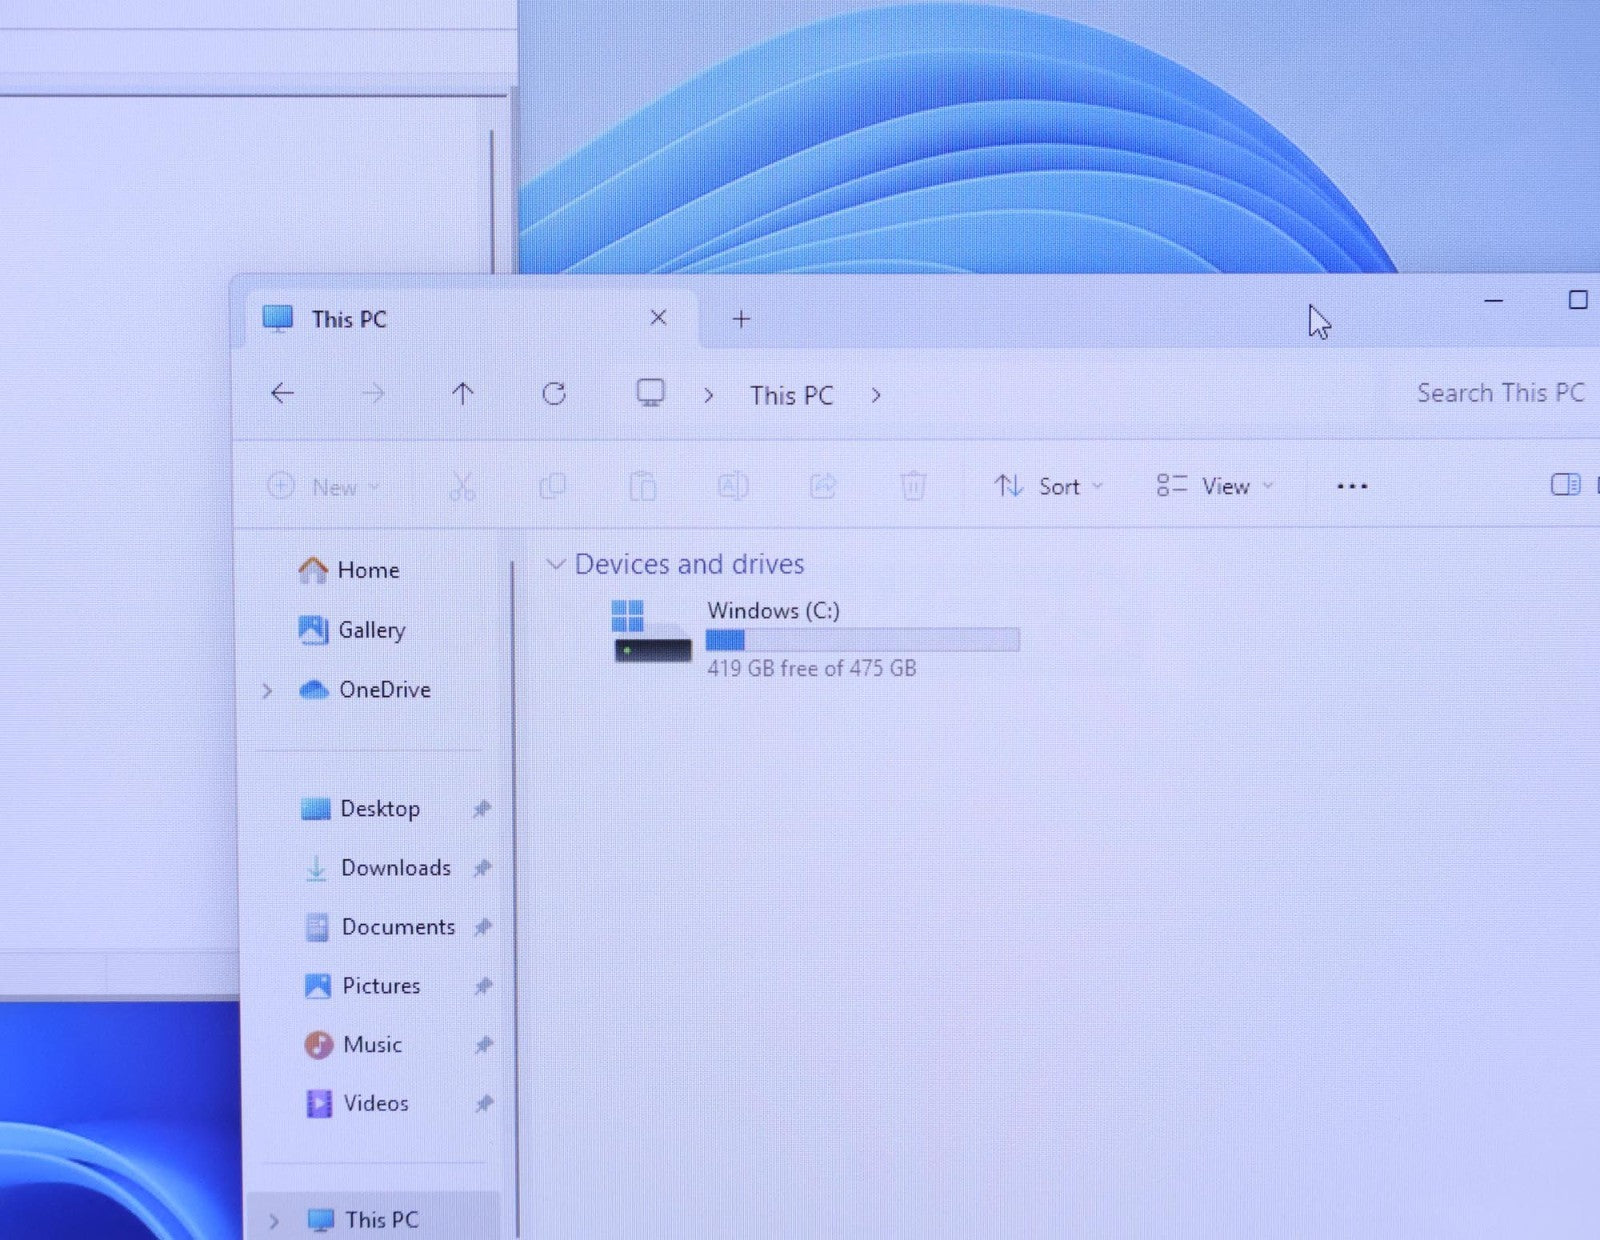The height and width of the screenshot is (1240, 1600).
Task: Click the Back navigation arrow
Action: [x=282, y=394]
